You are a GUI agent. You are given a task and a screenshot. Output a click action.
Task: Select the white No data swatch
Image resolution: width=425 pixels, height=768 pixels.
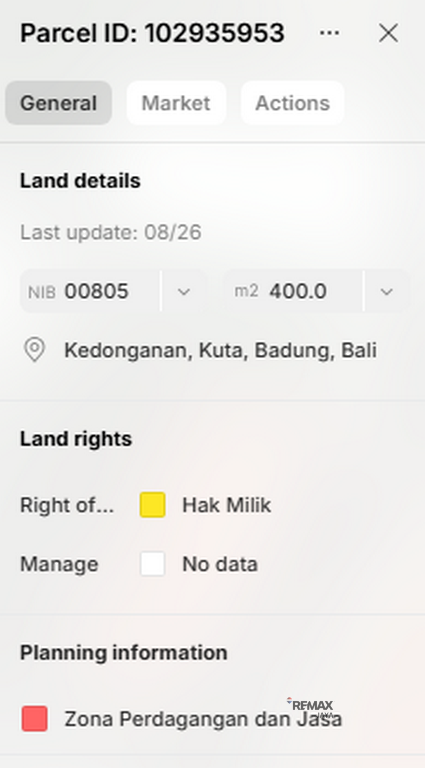pos(152,564)
